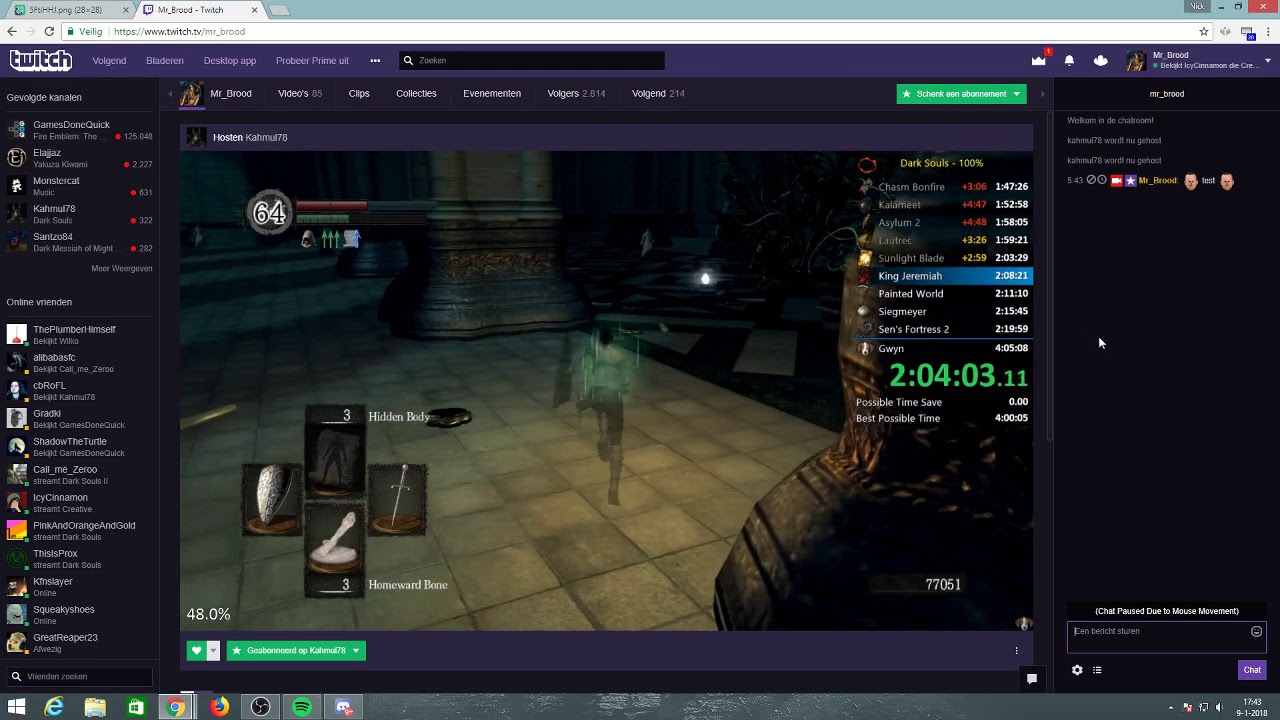Viewport: 1280px width, 720px height.
Task: Click hosted channel name Kahmul78
Action: (x=266, y=137)
